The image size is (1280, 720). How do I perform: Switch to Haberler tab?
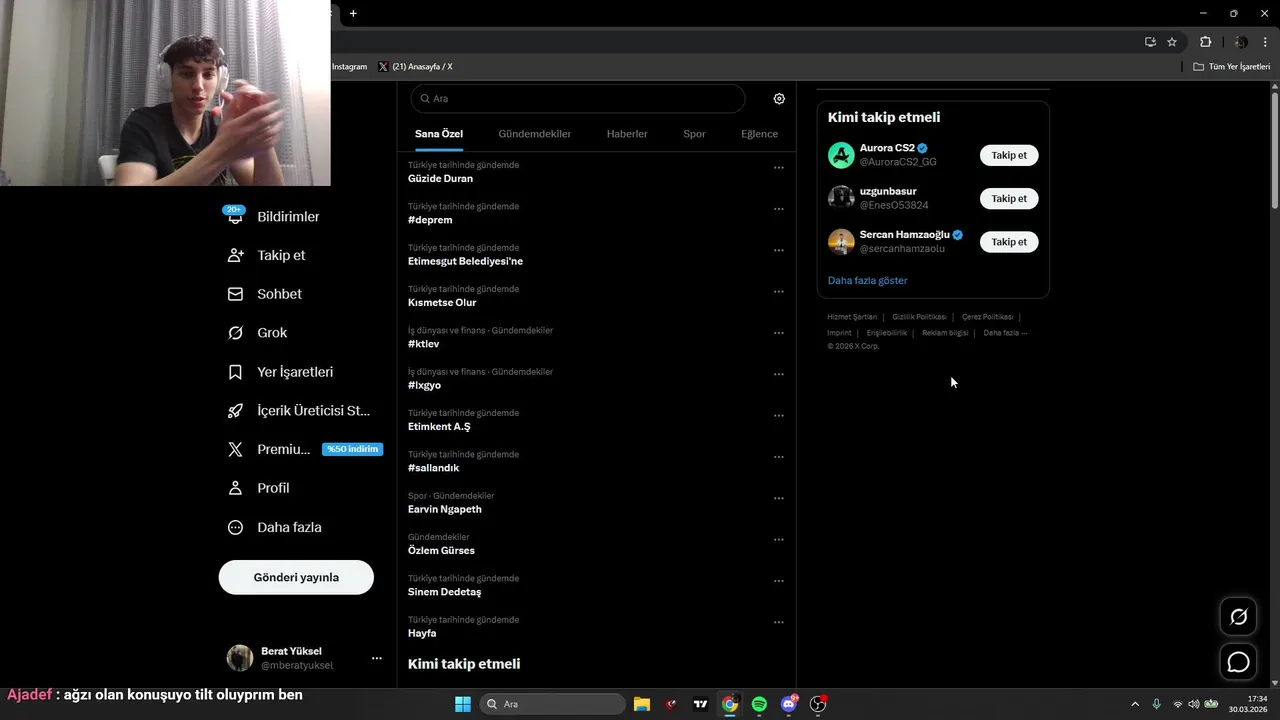tap(627, 134)
